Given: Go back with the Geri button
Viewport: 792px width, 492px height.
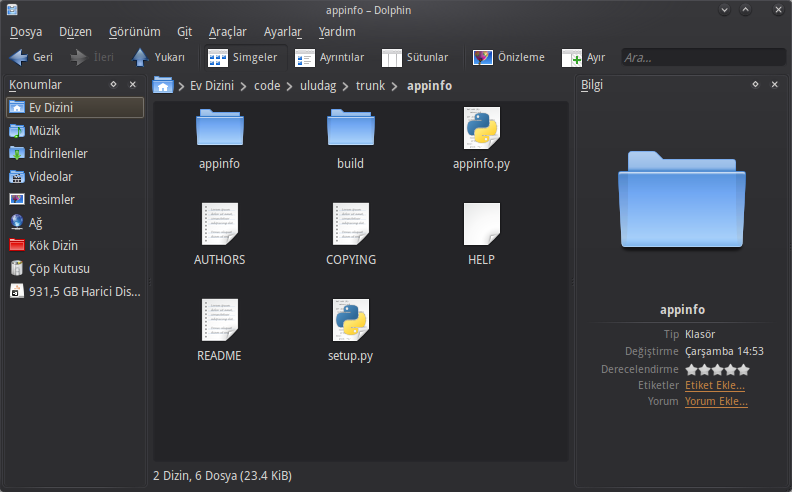Looking at the screenshot, I should [x=31, y=58].
